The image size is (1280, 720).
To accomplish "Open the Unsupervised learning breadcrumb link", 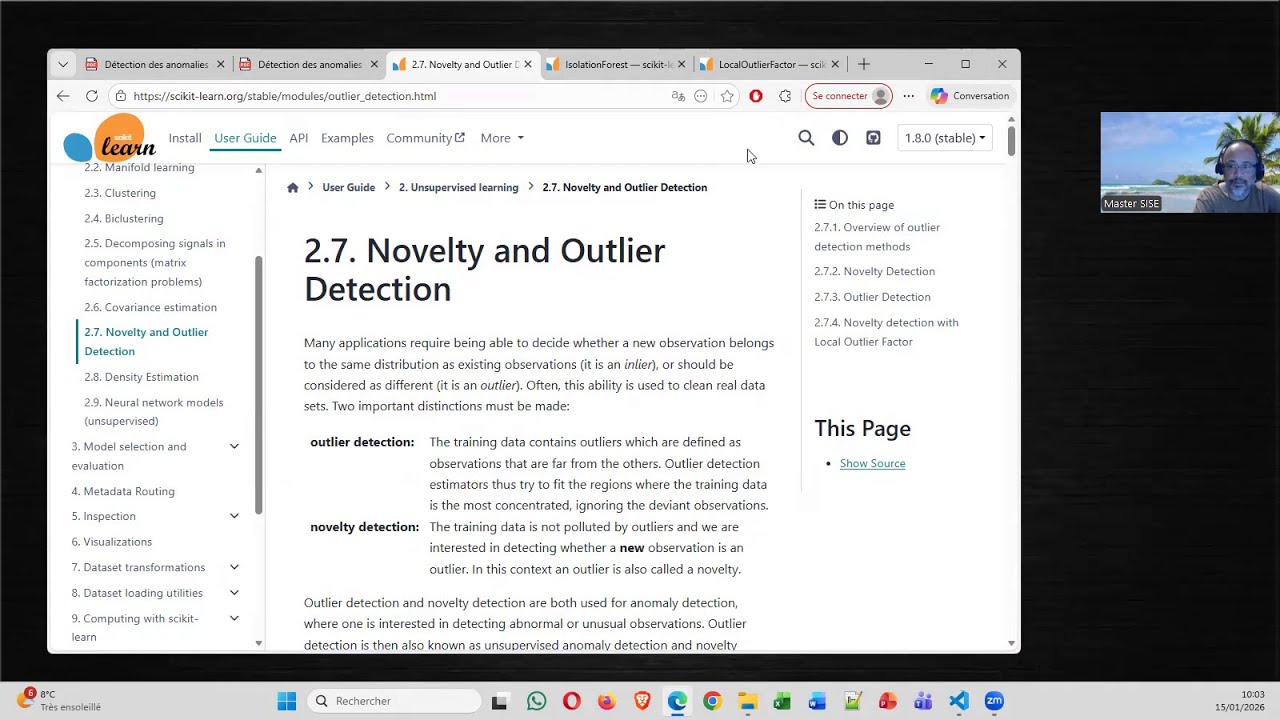I will coord(459,188).
